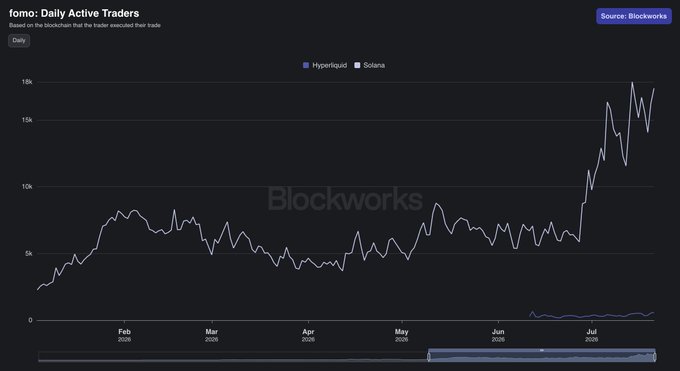
Task: Toggle the Solana legend series
Action: [x=369, y=65]
